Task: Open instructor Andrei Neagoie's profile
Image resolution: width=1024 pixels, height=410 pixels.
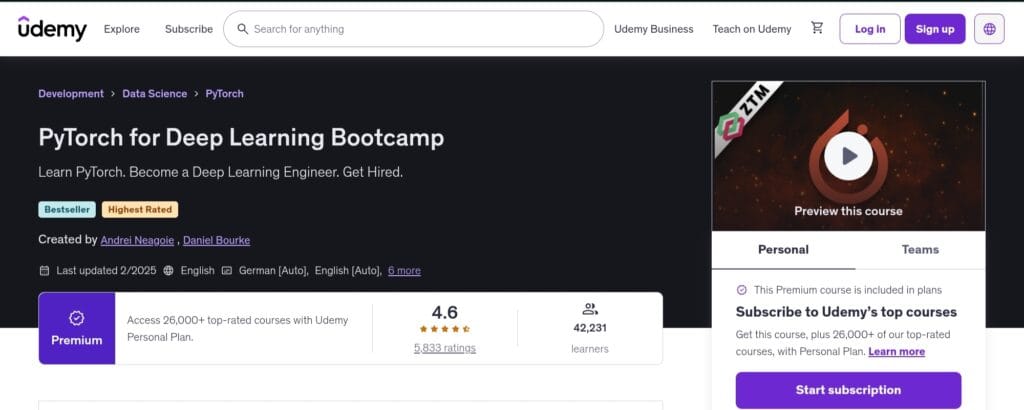Action: tap(137, 240)
